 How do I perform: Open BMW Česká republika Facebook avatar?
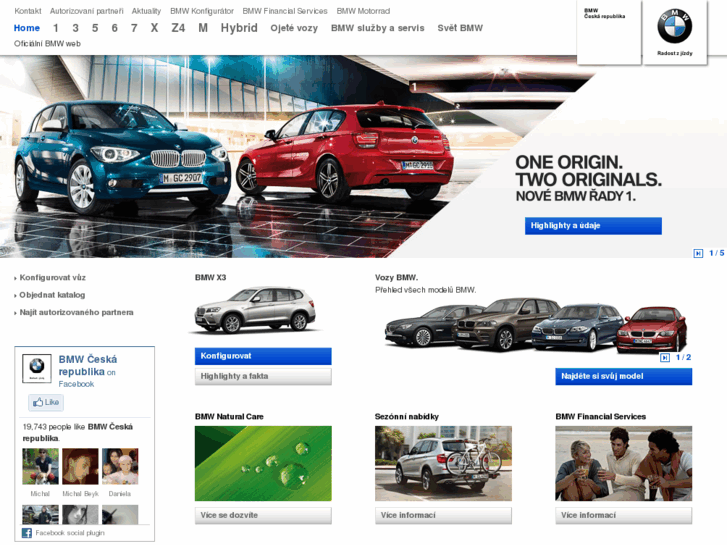37,369
